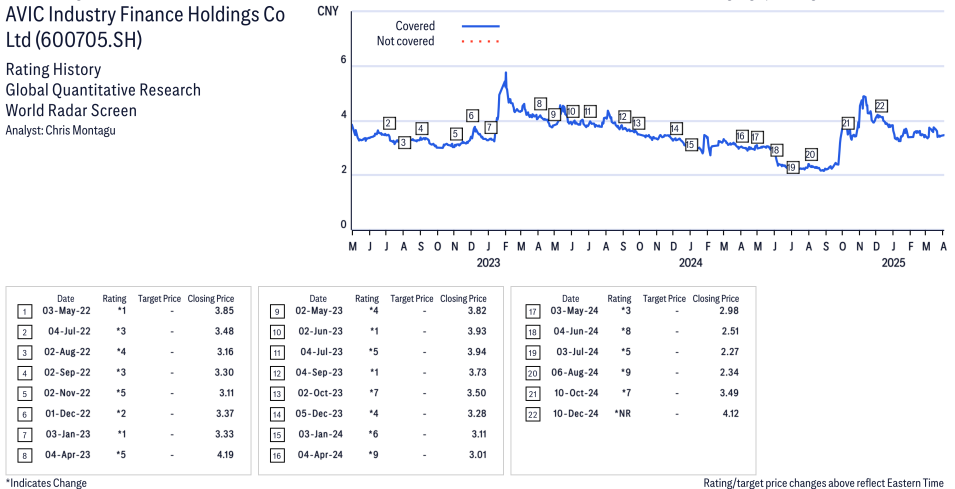
Task: Click the 2025 year label on the axis
Action: tap(893, 263)
